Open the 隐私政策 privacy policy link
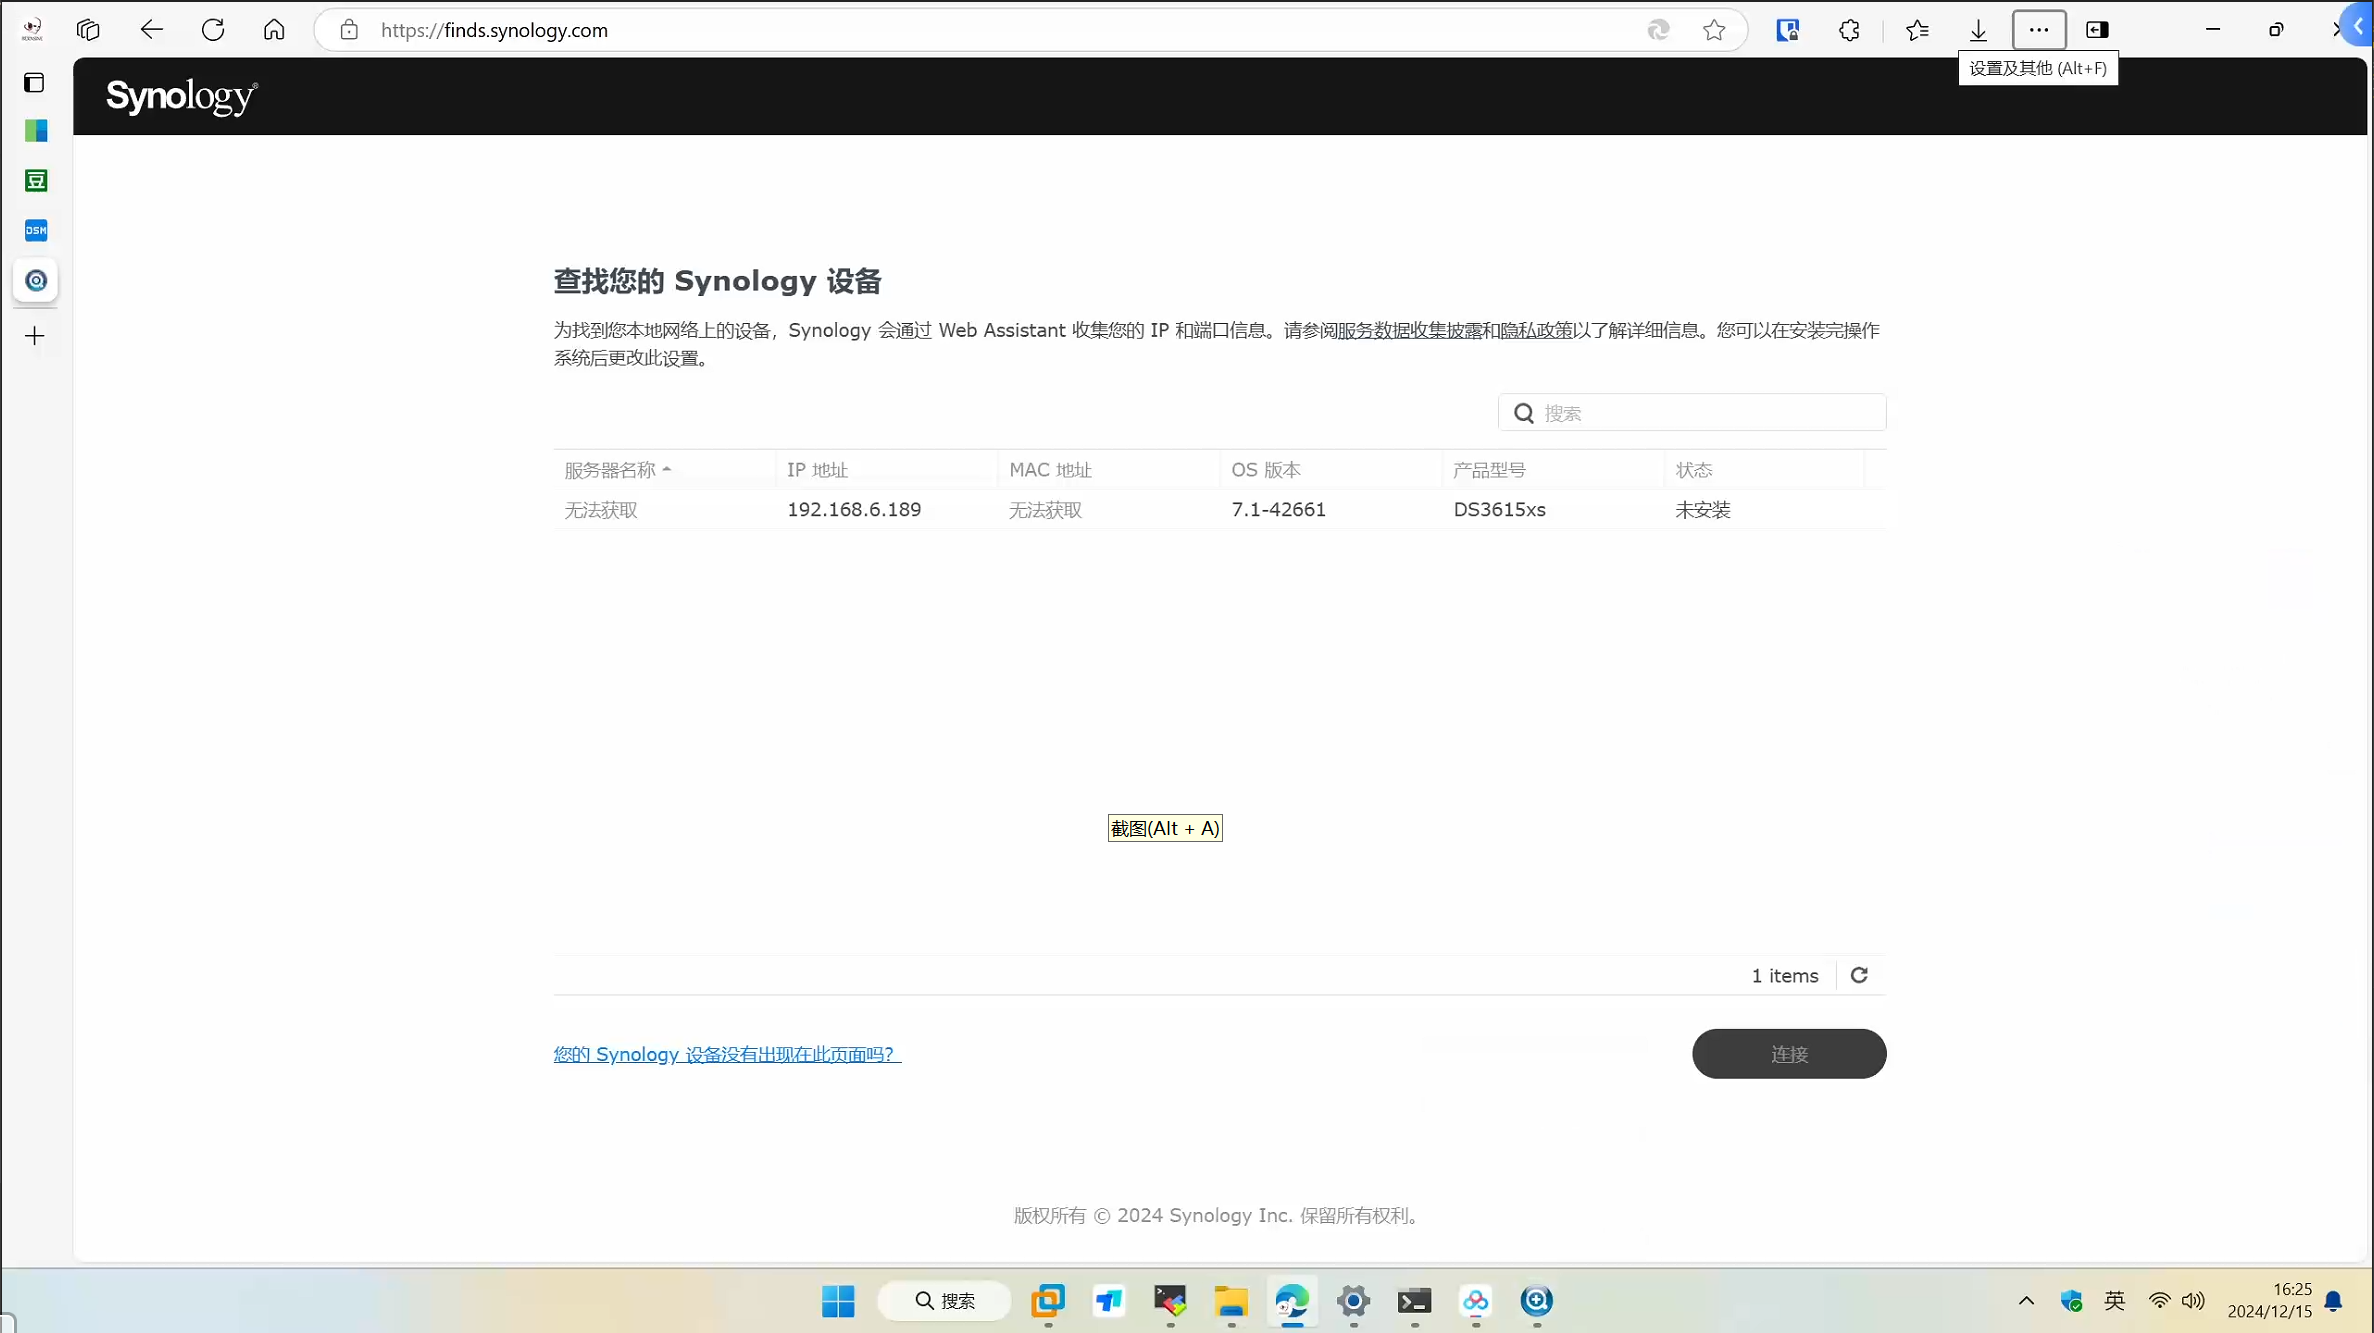The height and width of the screenshot is (1333, 2374). (x=1536, y=330)
